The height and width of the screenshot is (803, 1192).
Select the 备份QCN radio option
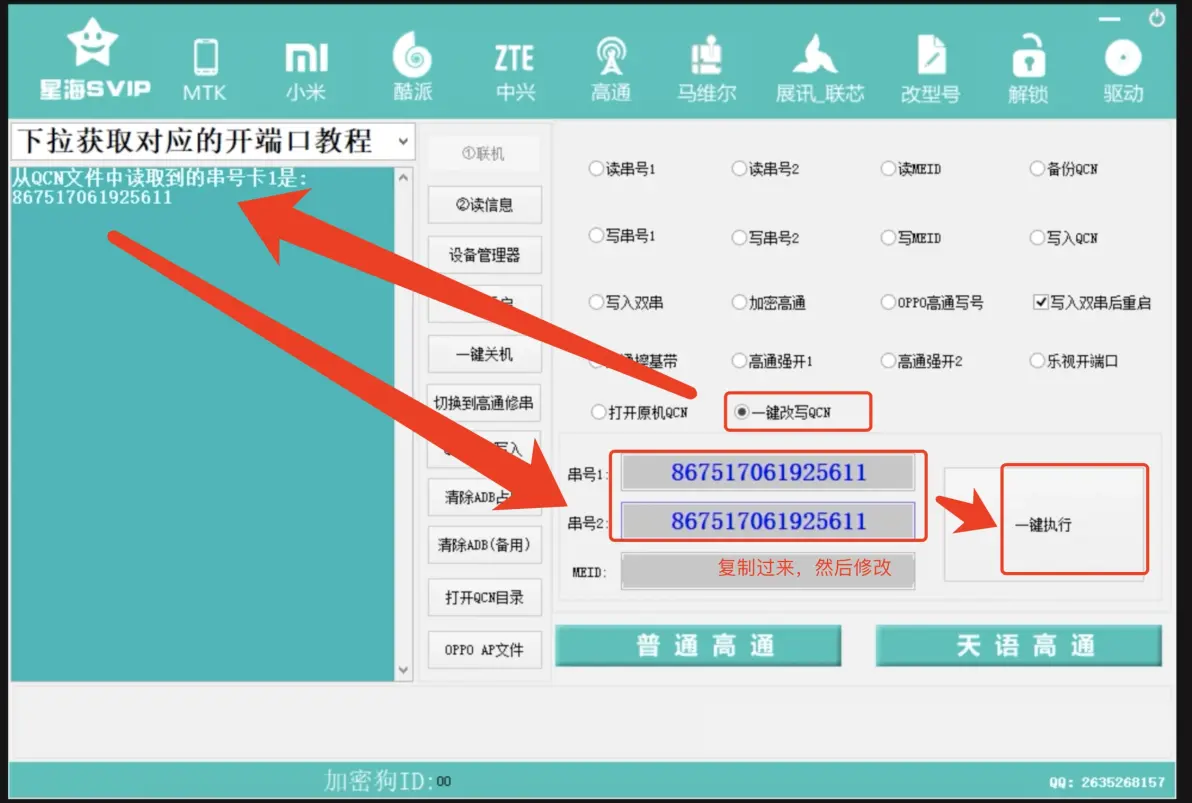click(x=1037, y=169)
